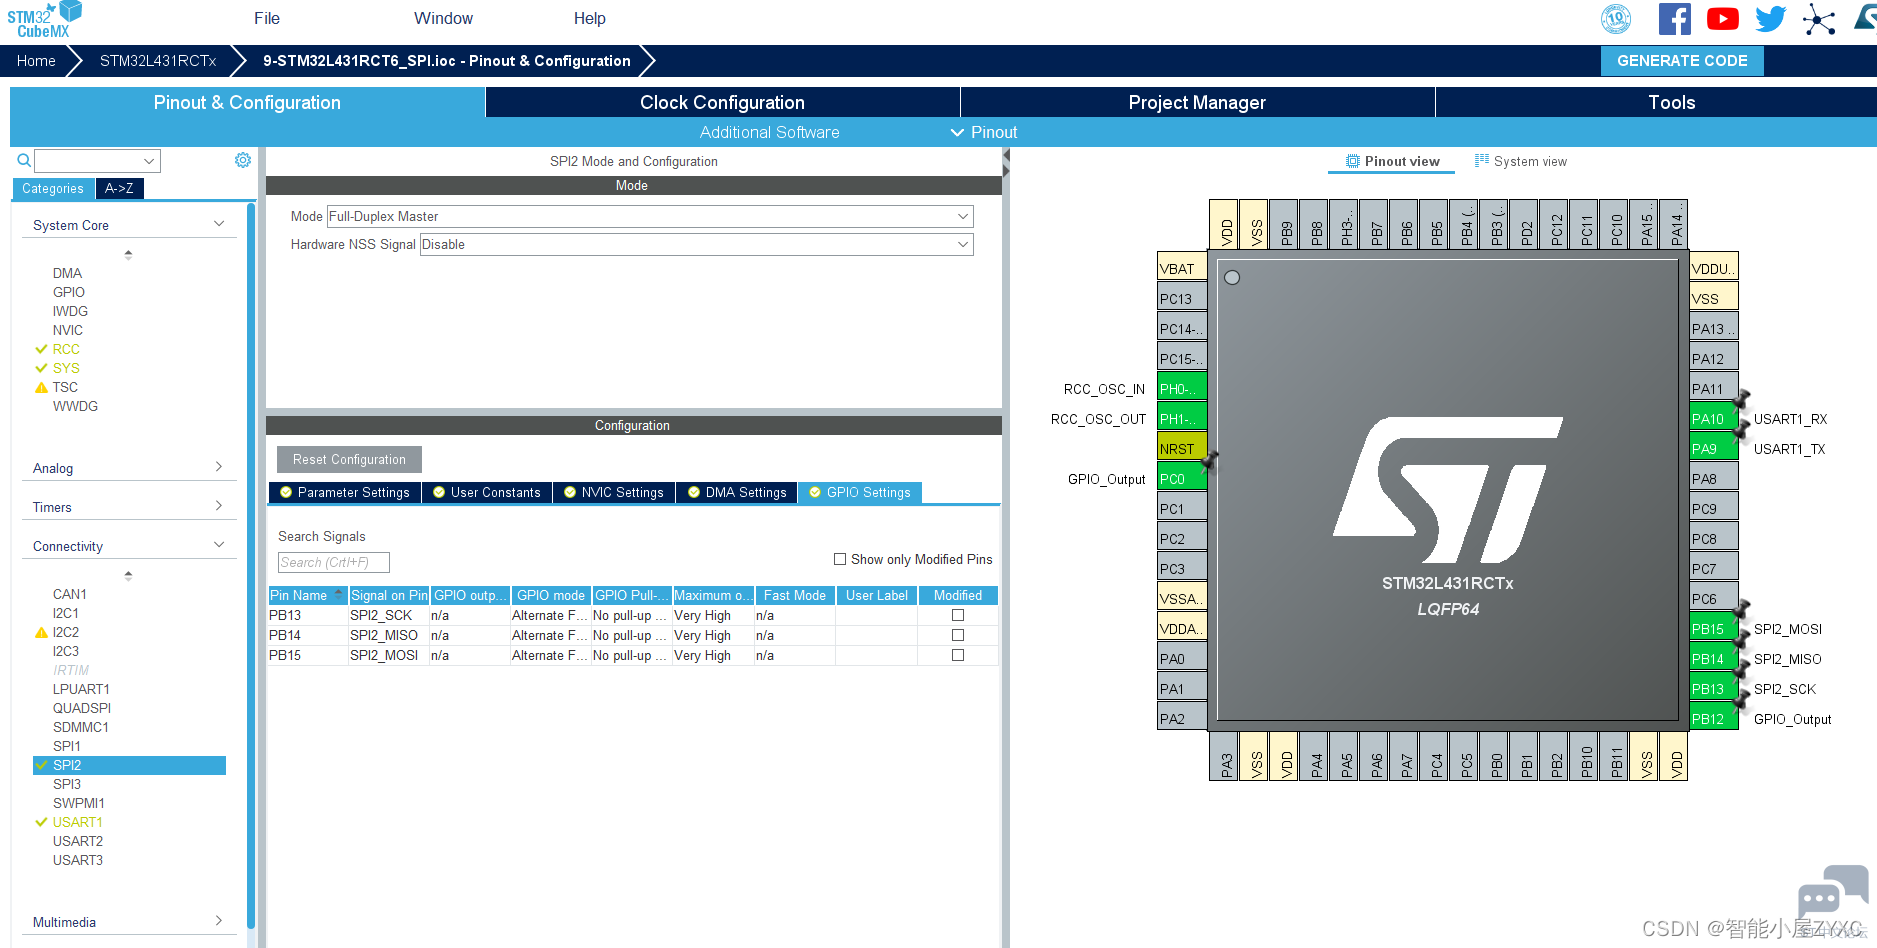Select GPIO in System Core list
Viewport: 1877px width, 948px height.
(69, 292)
